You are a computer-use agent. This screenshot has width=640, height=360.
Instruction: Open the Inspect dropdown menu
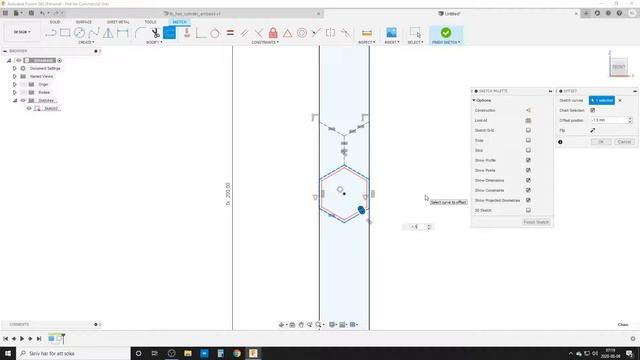367,42
